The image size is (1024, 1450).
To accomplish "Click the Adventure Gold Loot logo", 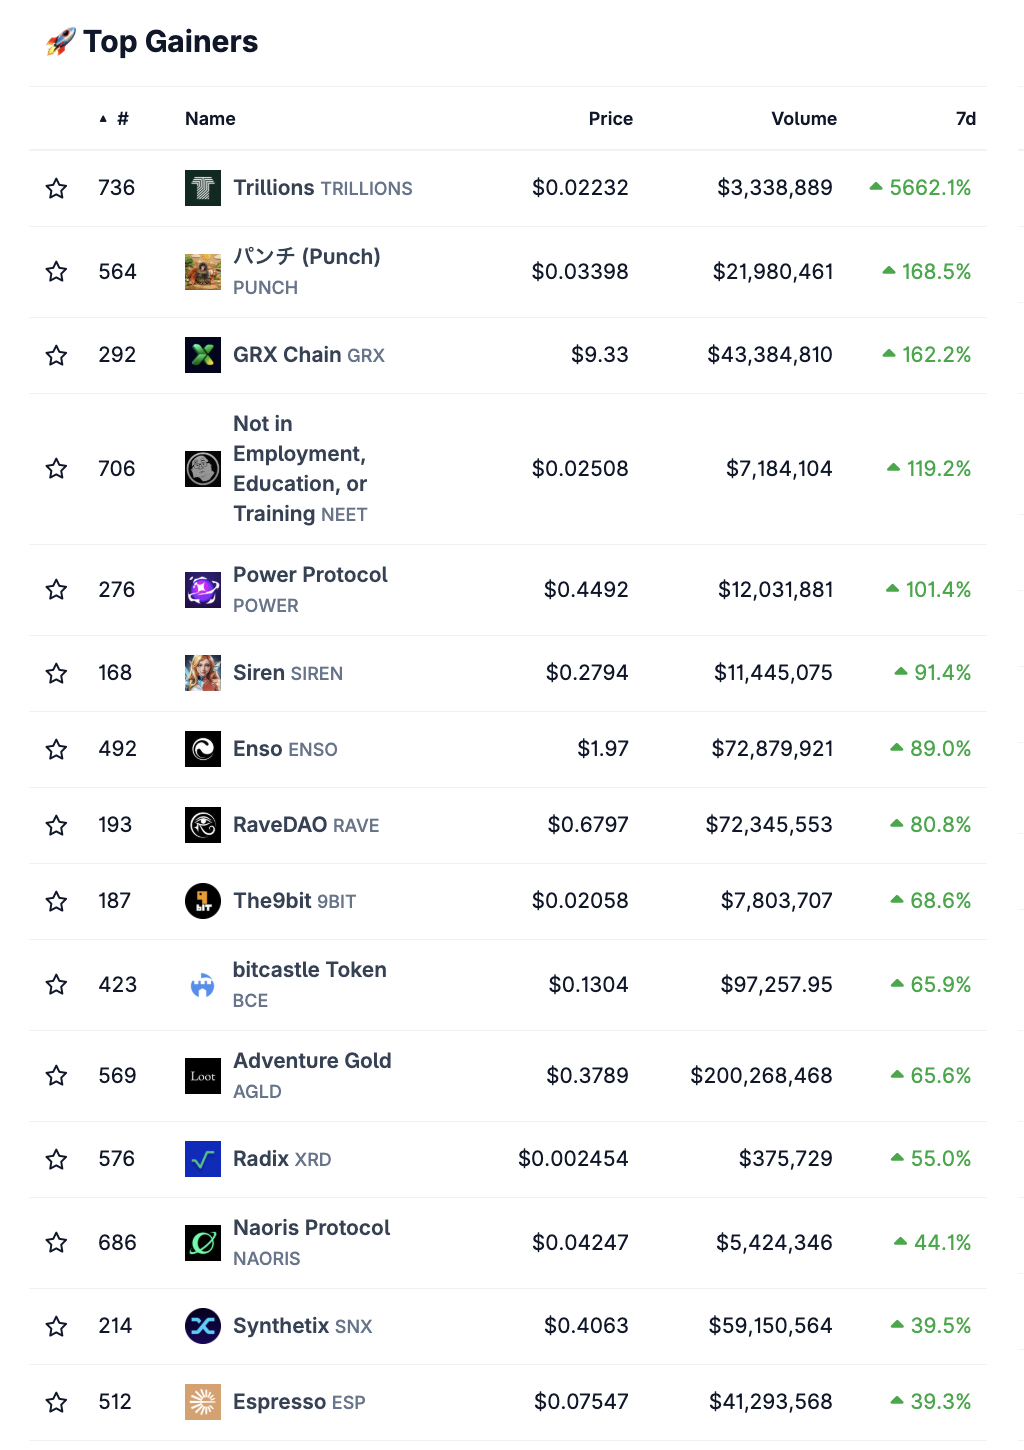I will 203,1076.
